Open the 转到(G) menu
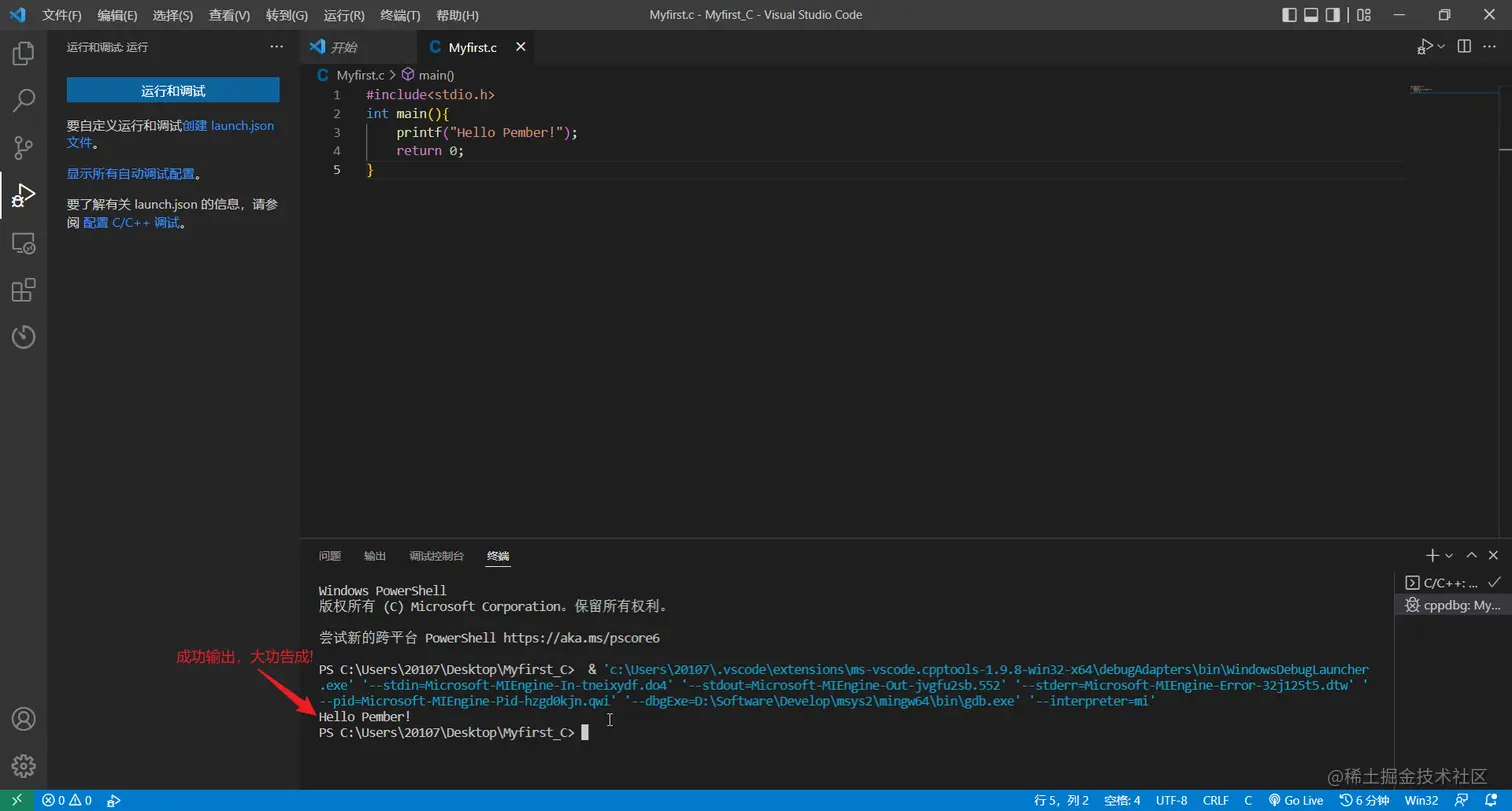This screenshot has width=1512, height=811. pyautogui.click(x=287, y=15)
